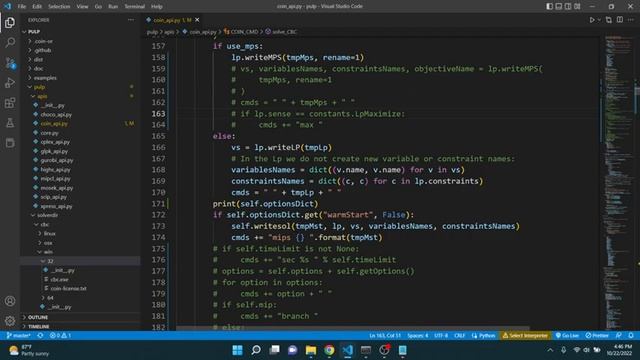640x360 pixels.
Task: Click COIN_CMD in breadcrumb path
Action: coord(241,31)
